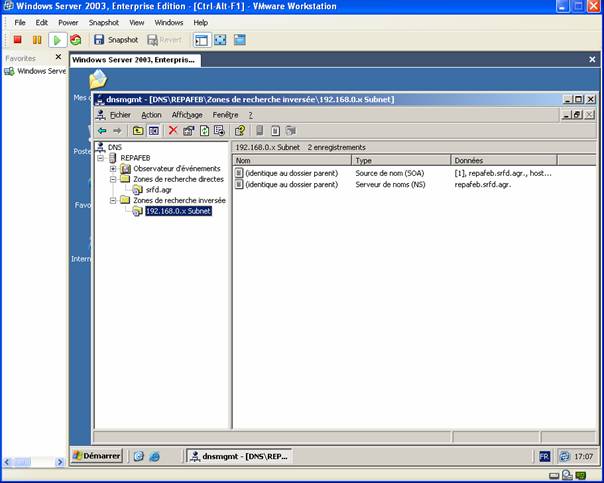
Task: Open VMware Snapshot menu
Action: click(104, 23)
